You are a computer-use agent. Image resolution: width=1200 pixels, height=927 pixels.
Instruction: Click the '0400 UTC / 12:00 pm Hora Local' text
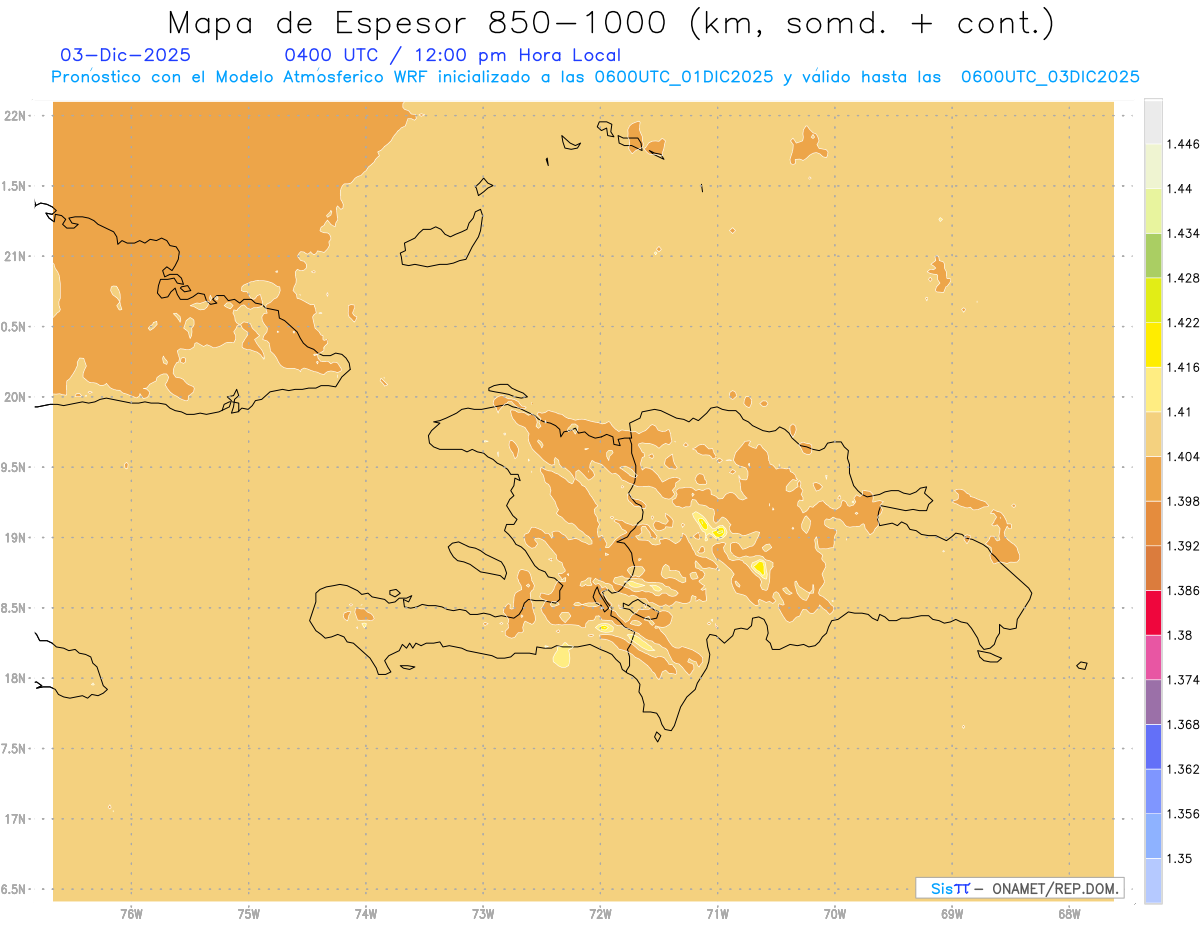coord(452,55)
